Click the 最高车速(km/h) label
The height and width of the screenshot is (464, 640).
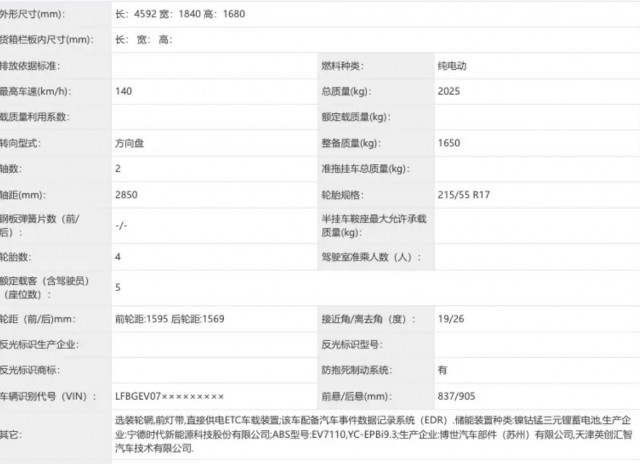(35, 91)
